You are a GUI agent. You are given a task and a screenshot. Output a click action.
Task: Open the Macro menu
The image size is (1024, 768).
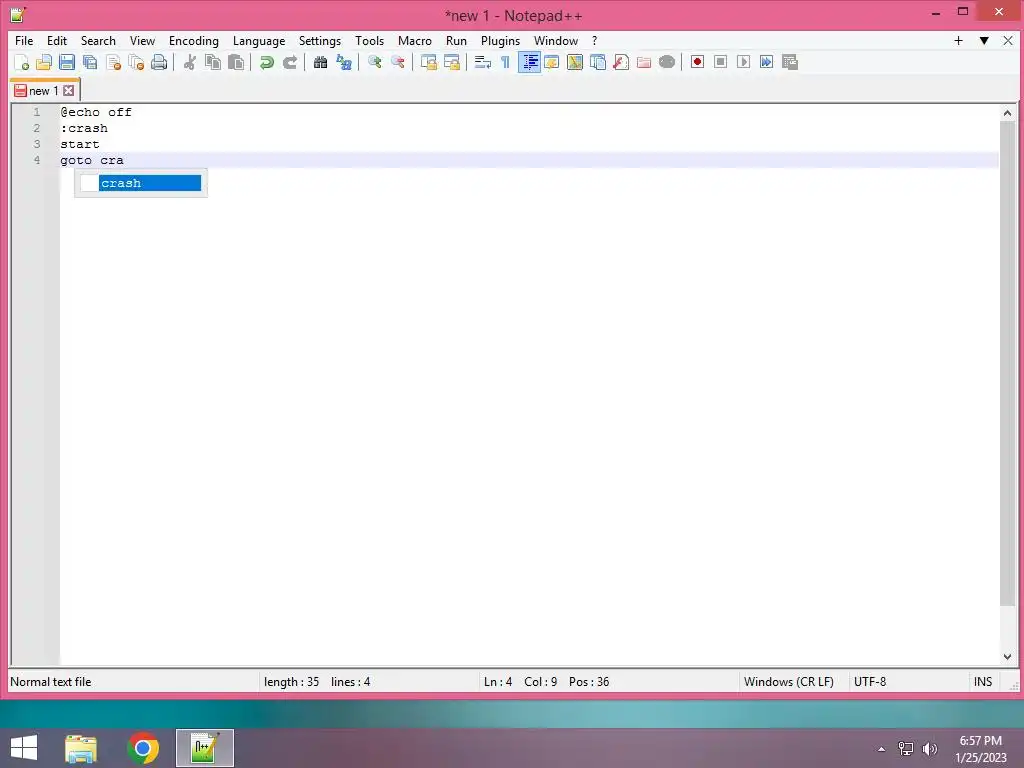click(415, 40)
